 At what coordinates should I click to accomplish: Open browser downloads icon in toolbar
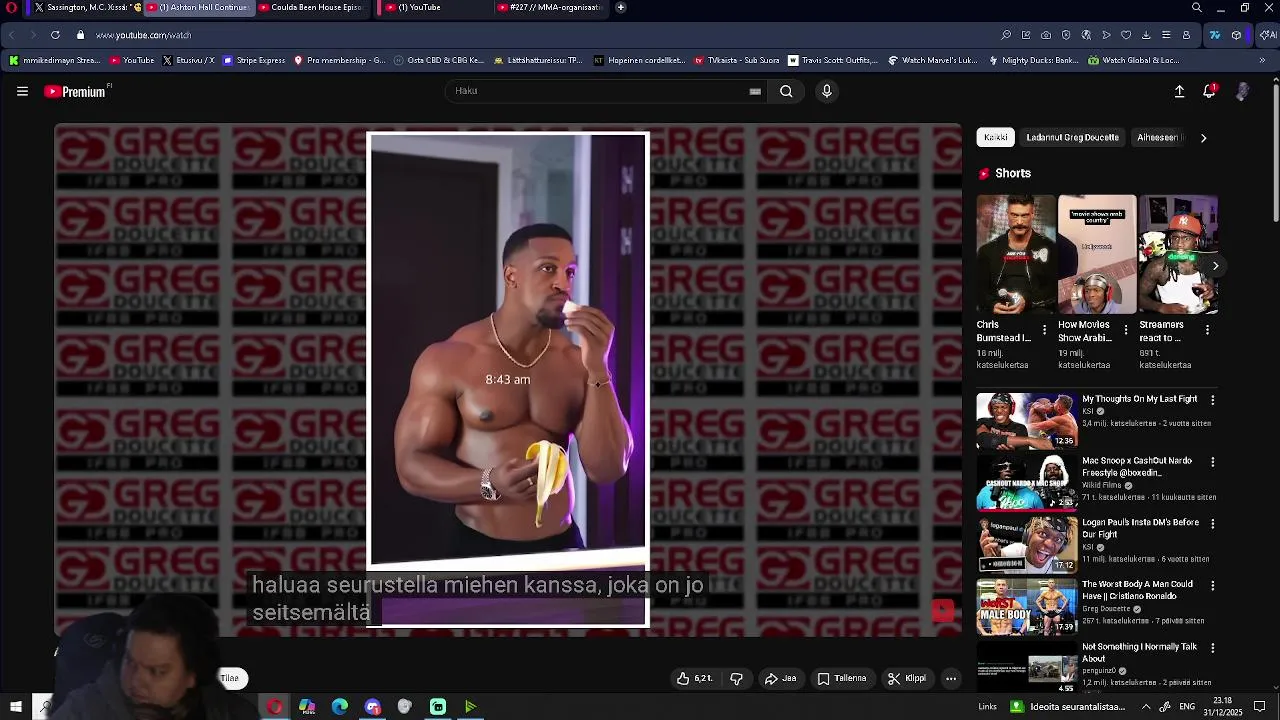(1146, 35)
